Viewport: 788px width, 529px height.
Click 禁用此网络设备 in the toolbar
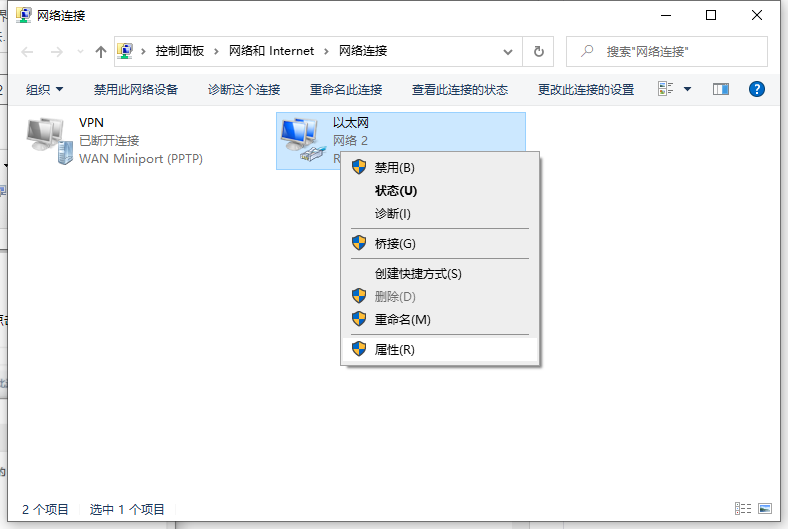click(x=135, y=89)
